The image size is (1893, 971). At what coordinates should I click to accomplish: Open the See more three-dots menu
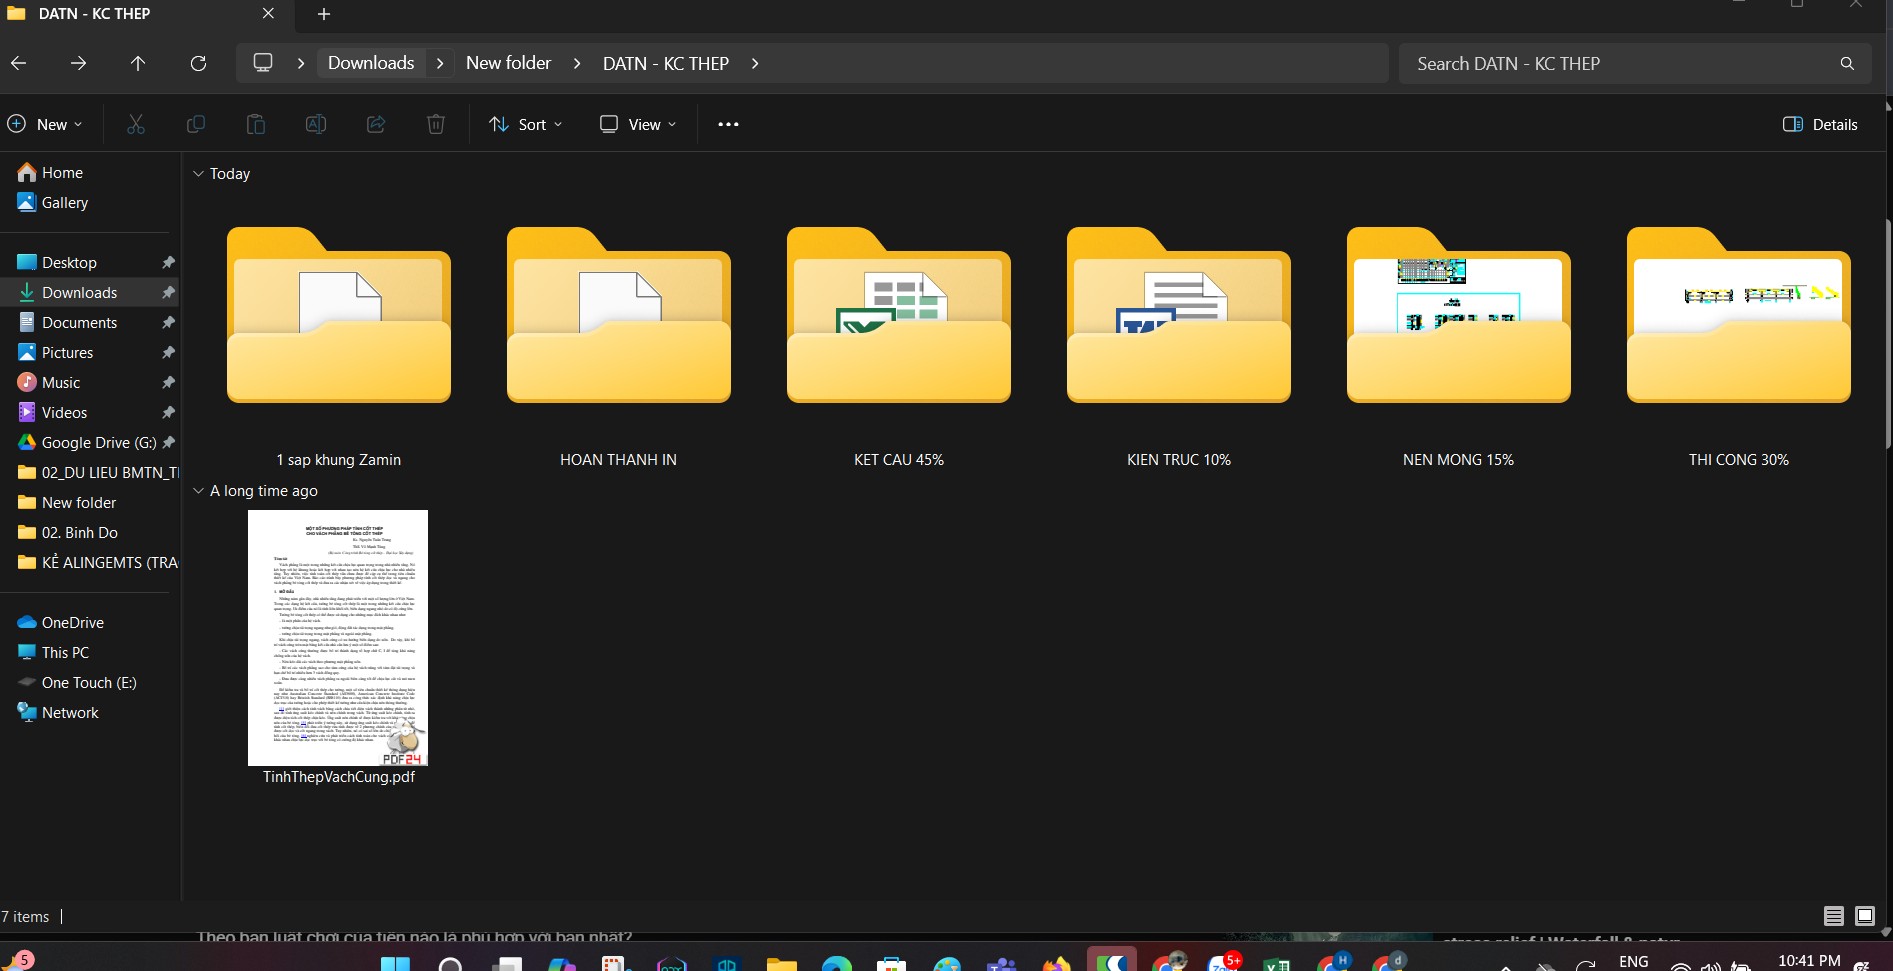pyautogui.click(x=728, y=124)
